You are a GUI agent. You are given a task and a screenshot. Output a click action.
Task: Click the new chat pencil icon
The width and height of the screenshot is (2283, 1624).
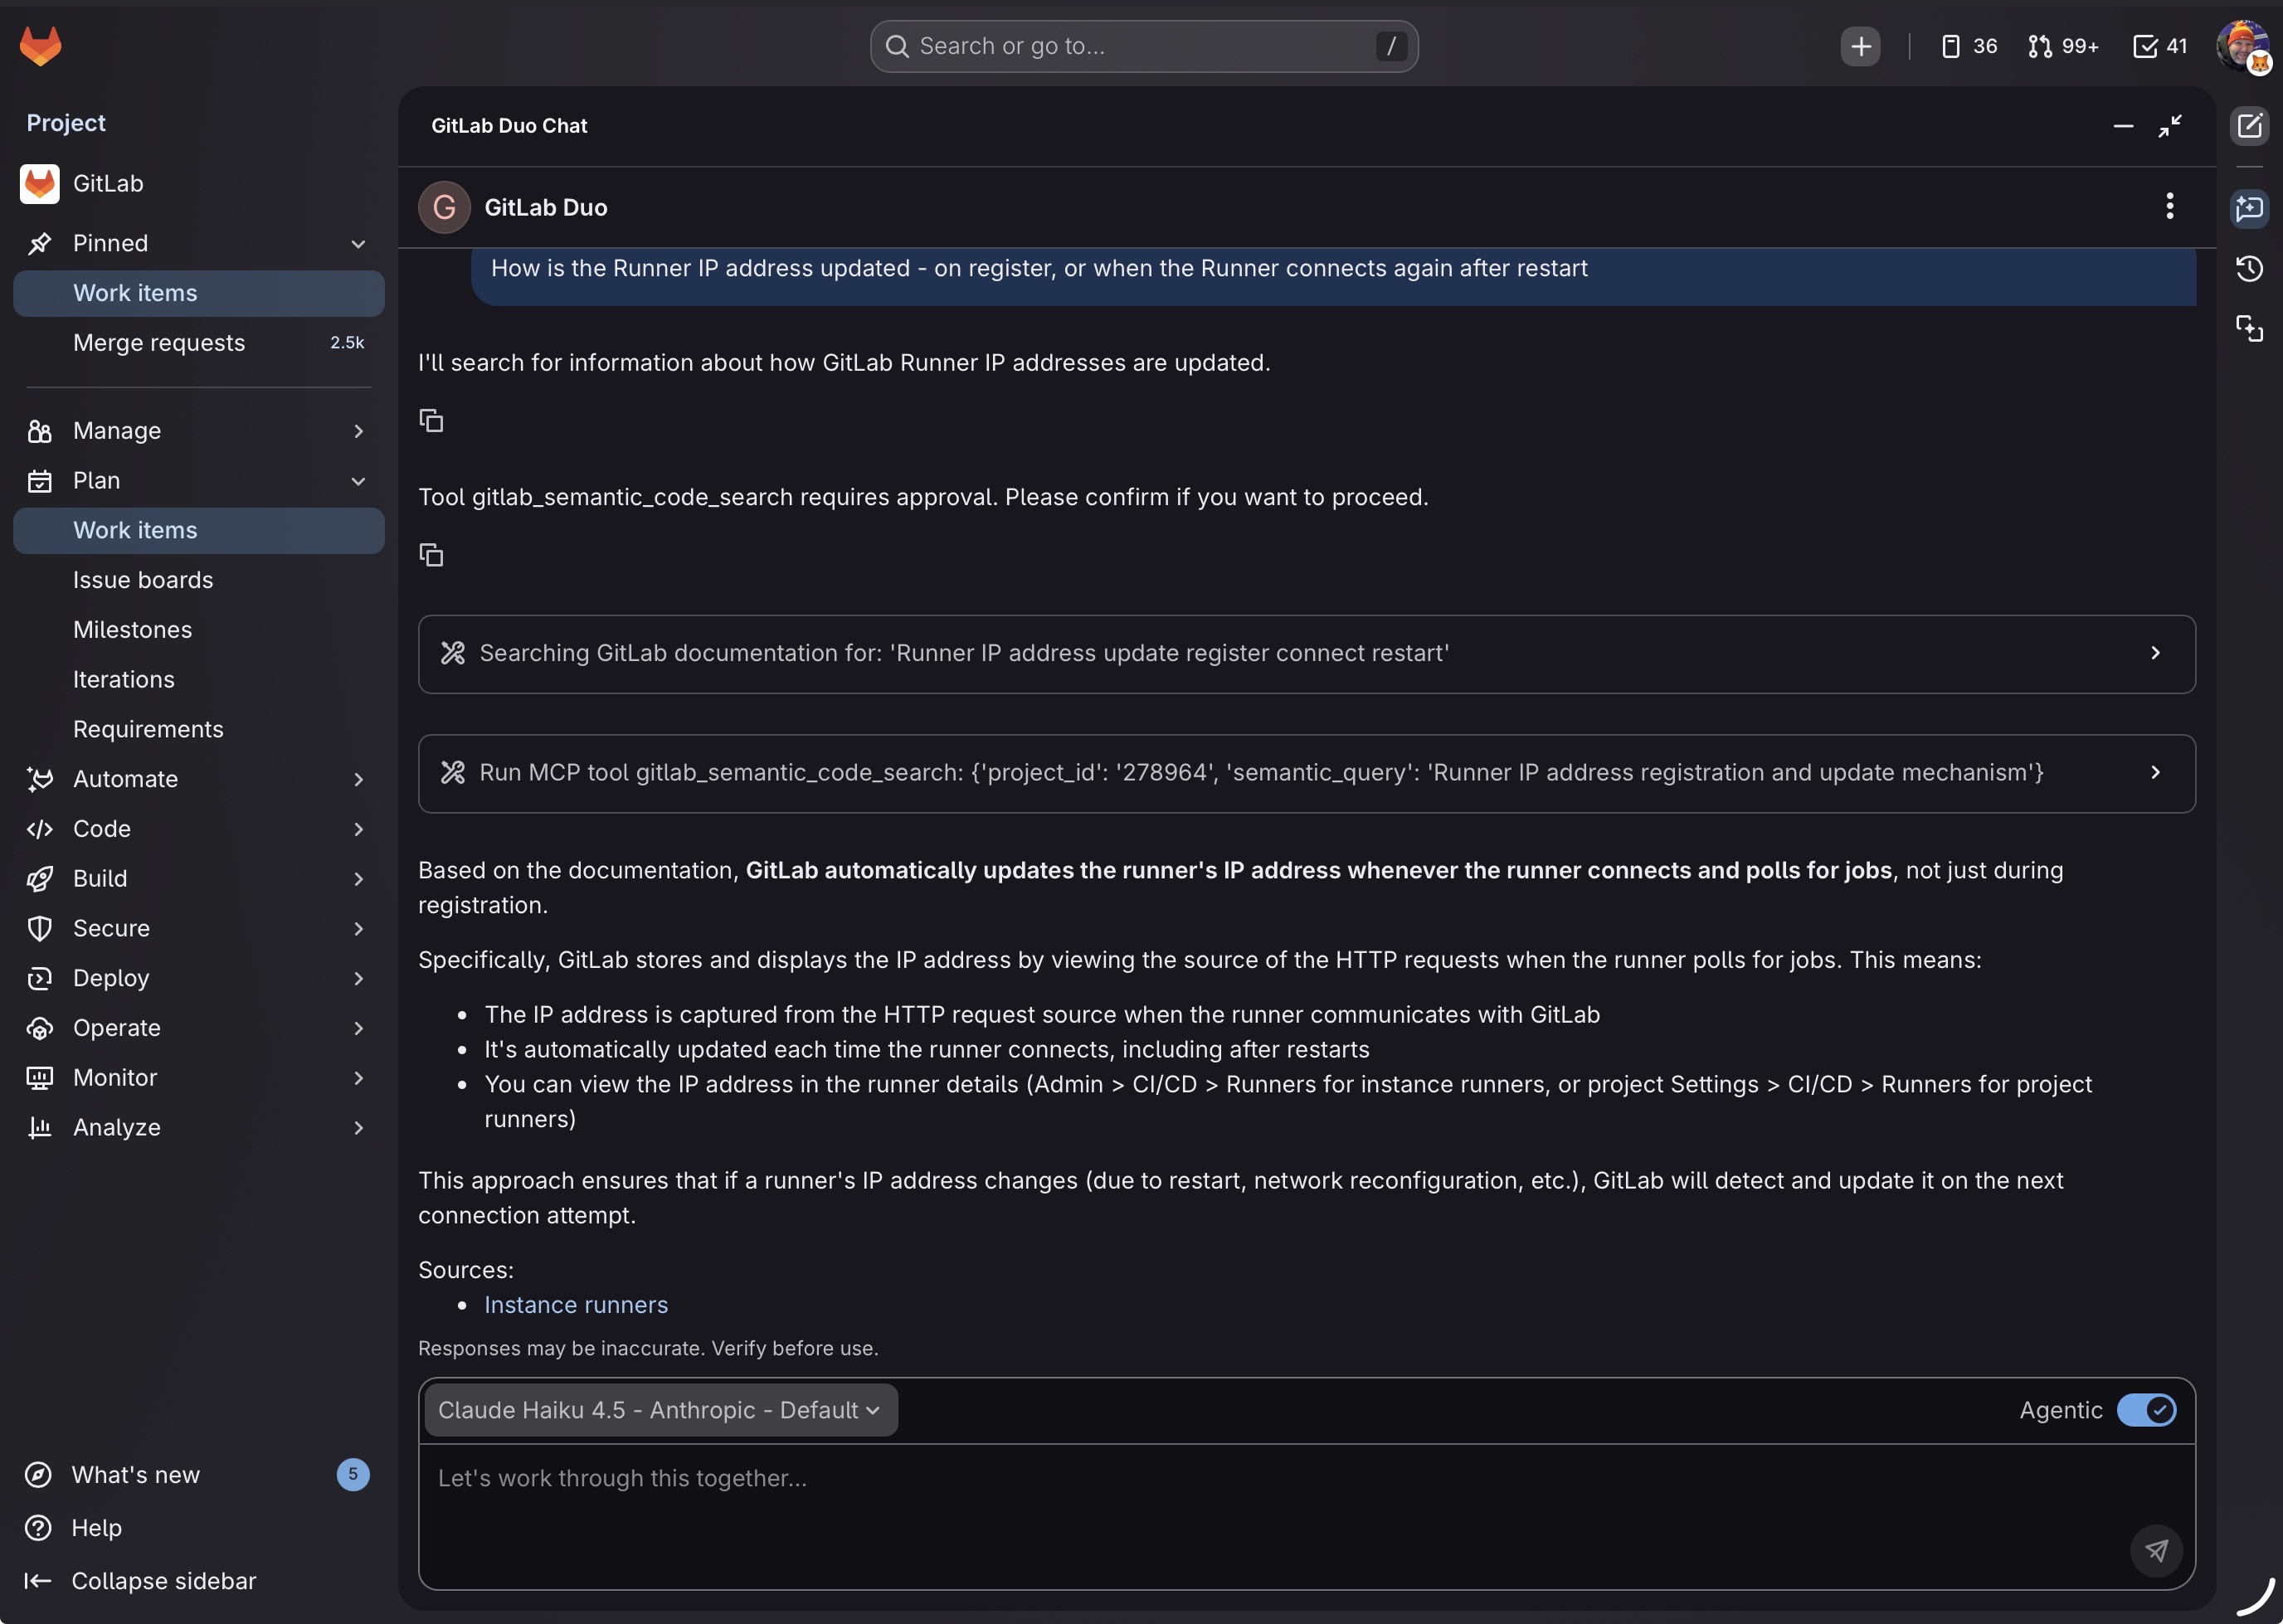2249,126
